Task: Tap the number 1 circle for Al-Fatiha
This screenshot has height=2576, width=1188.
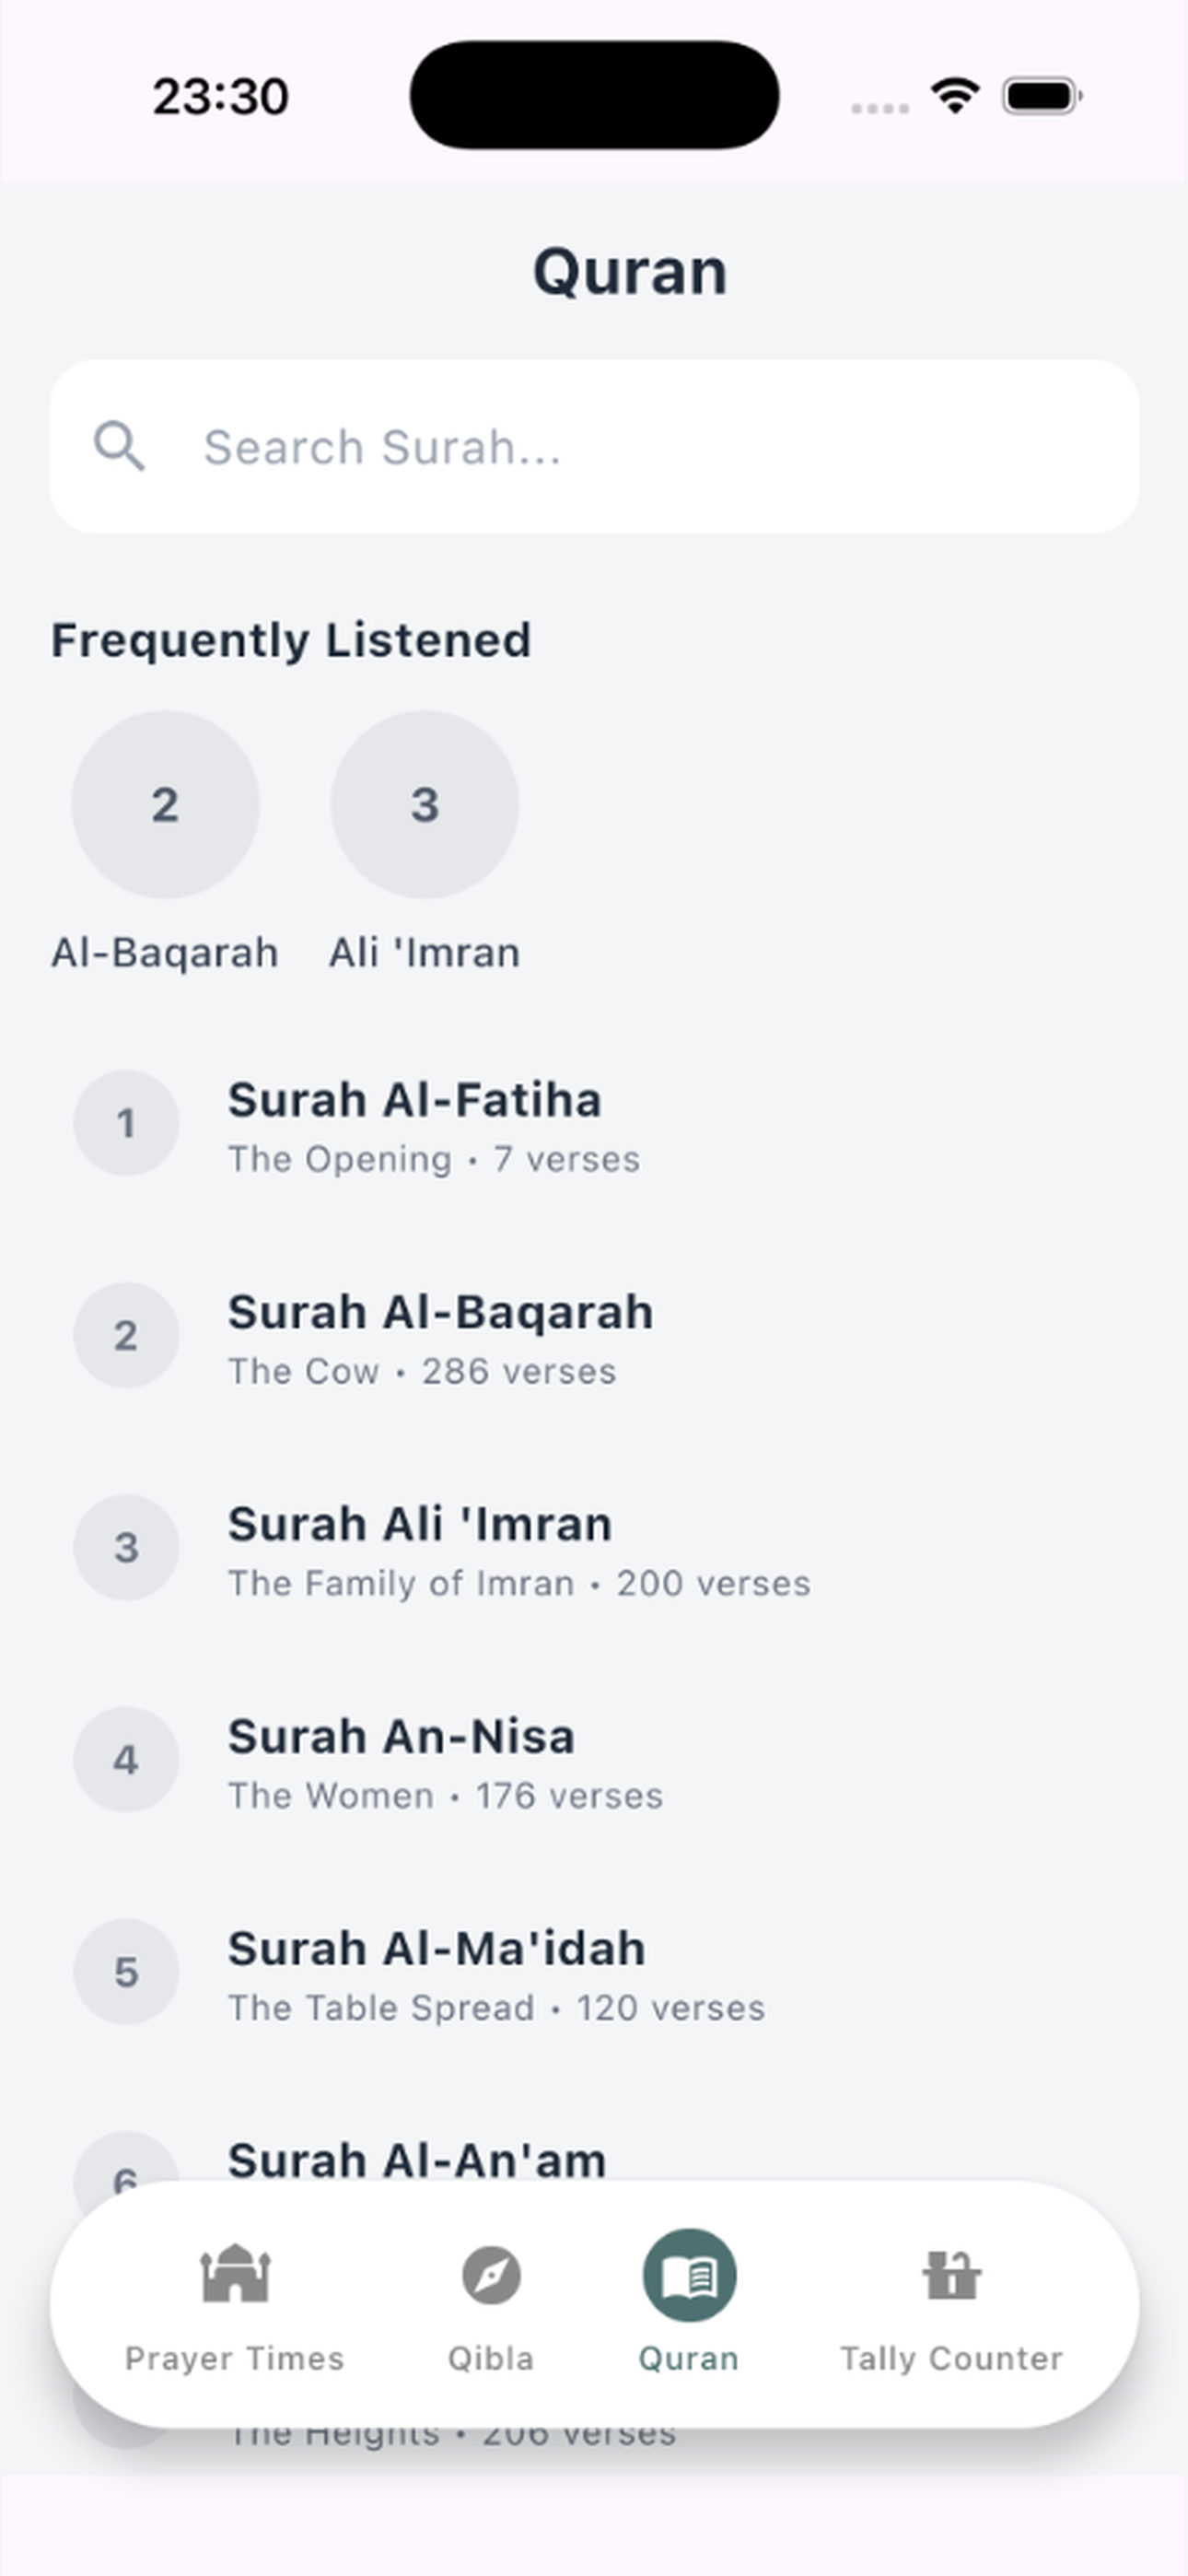Action: pyautogui.click(x=126, y=1123)
